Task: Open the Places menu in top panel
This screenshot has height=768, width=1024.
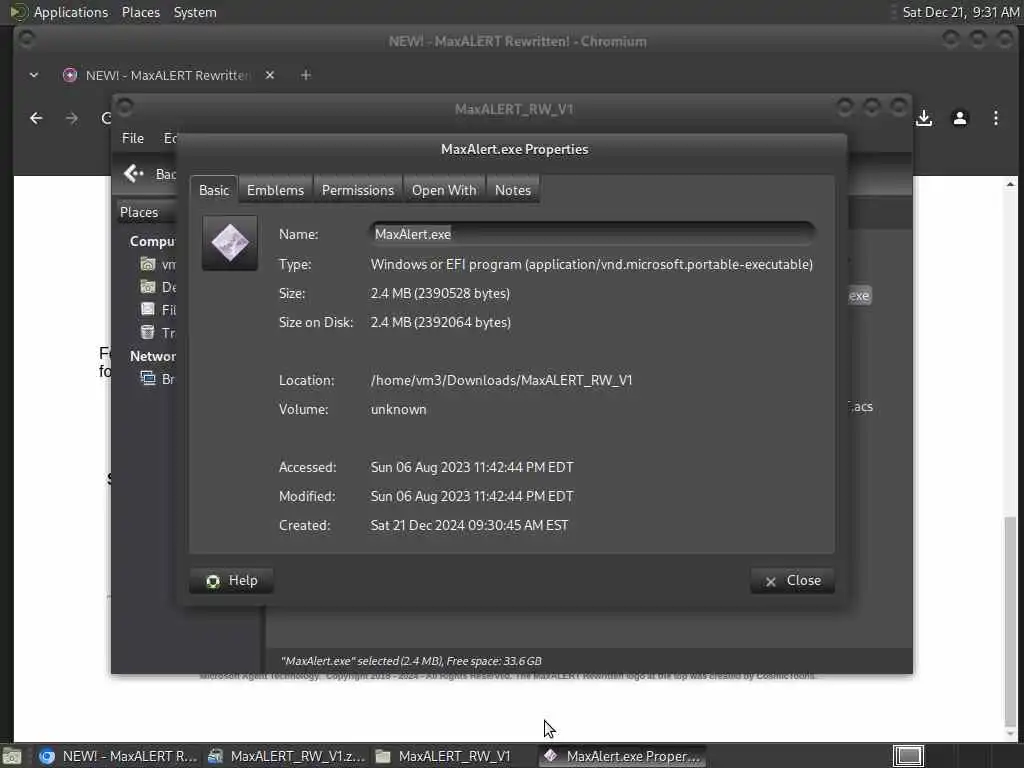Action: [140, 12]
